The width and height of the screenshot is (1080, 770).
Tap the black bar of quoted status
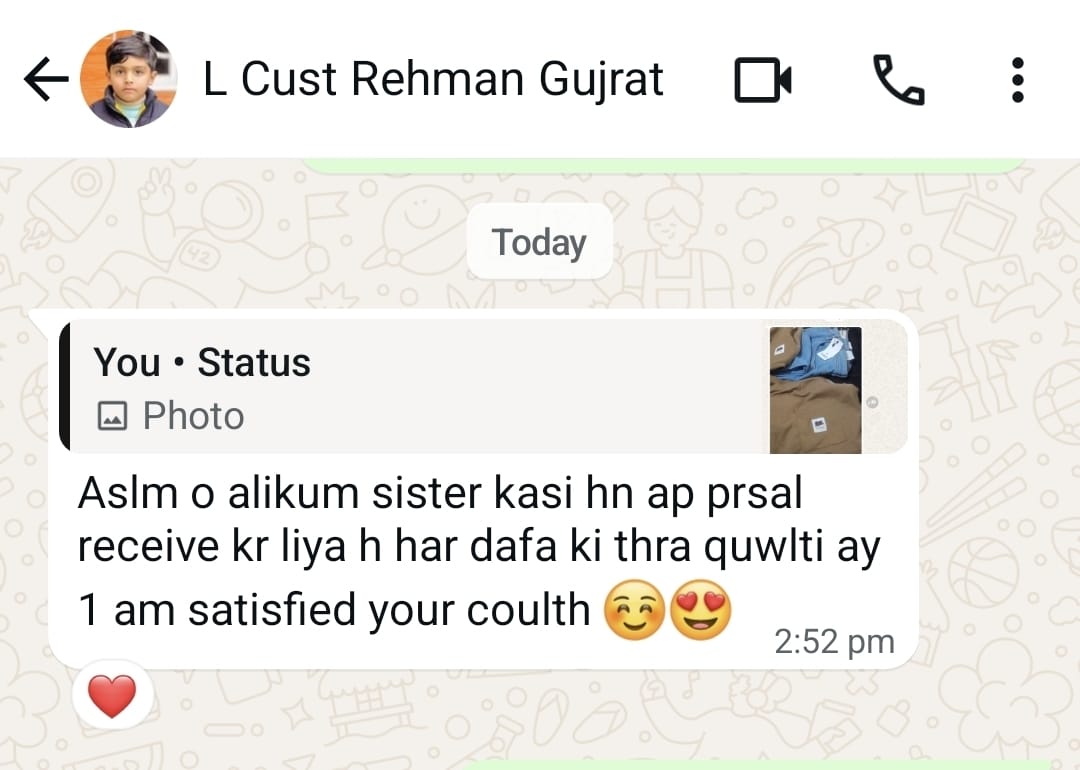coord(65,387)
